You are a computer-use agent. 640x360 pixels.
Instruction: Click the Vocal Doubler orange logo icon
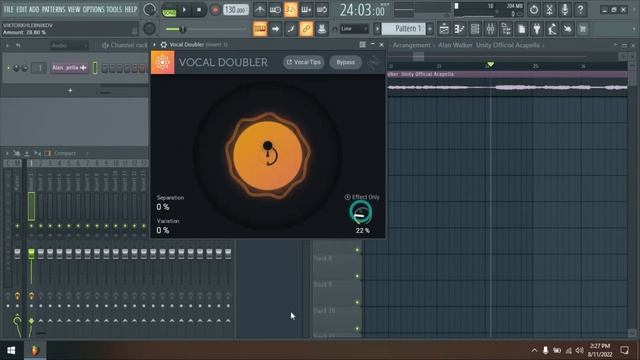162,62
